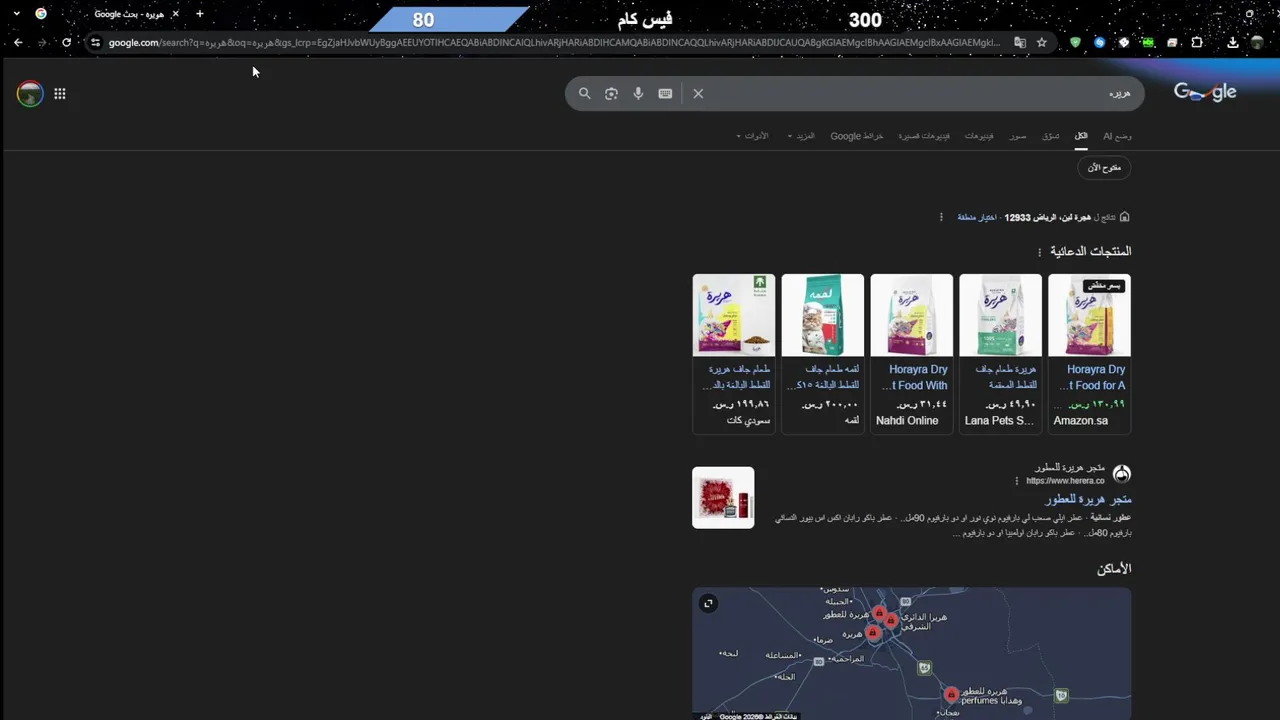Click the Lana Pets product thumbnail
Screen dimensions: 1280x720
point(1000,315)
